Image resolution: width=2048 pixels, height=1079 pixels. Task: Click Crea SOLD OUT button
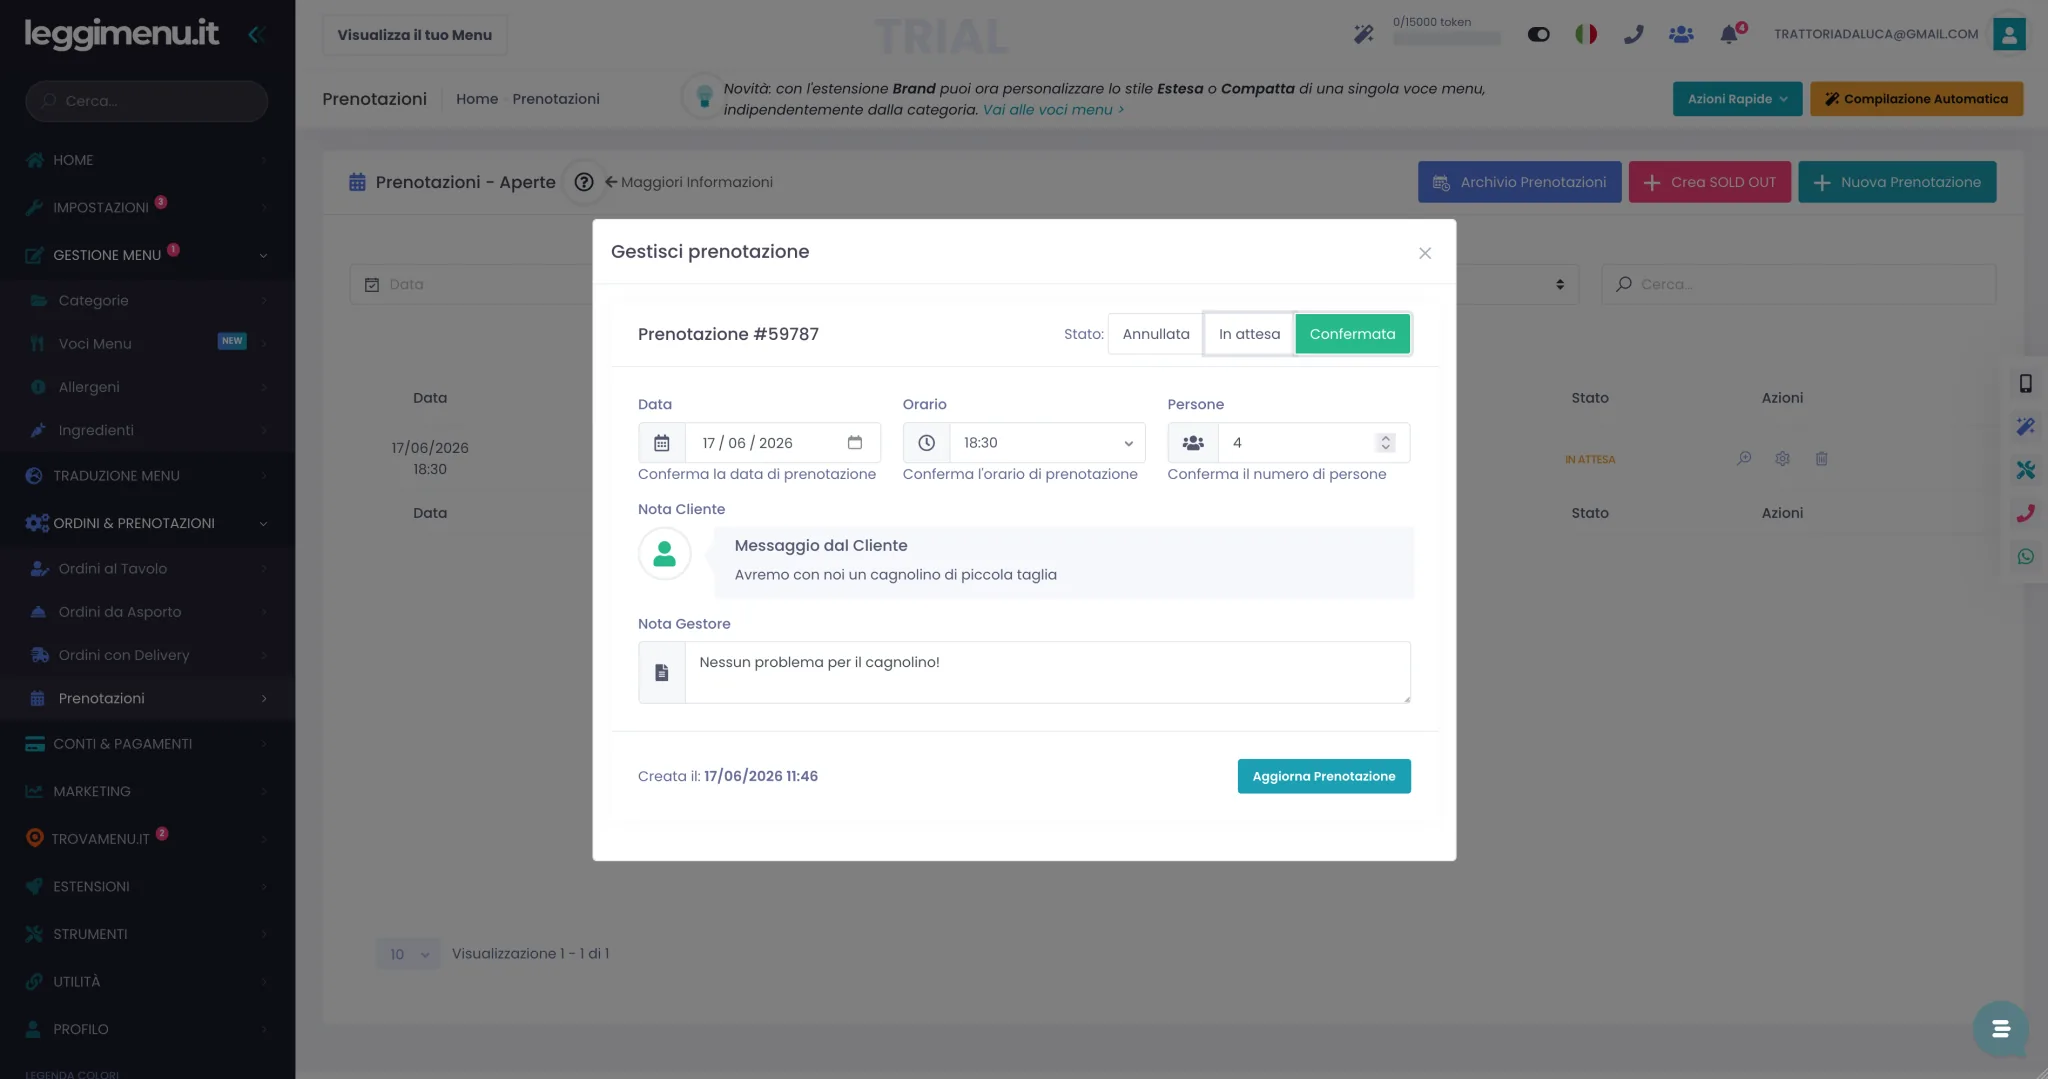coord(1709,182)
